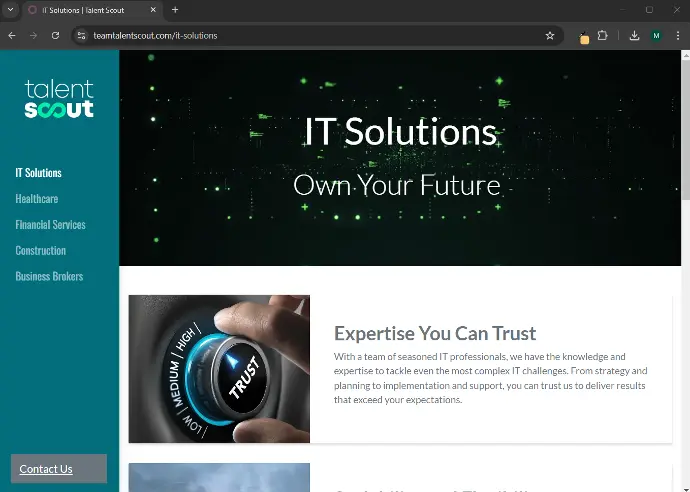Viewport: 690px width, 492px height.
Task: View site information icon in address bar
Action: coord(81,36)
